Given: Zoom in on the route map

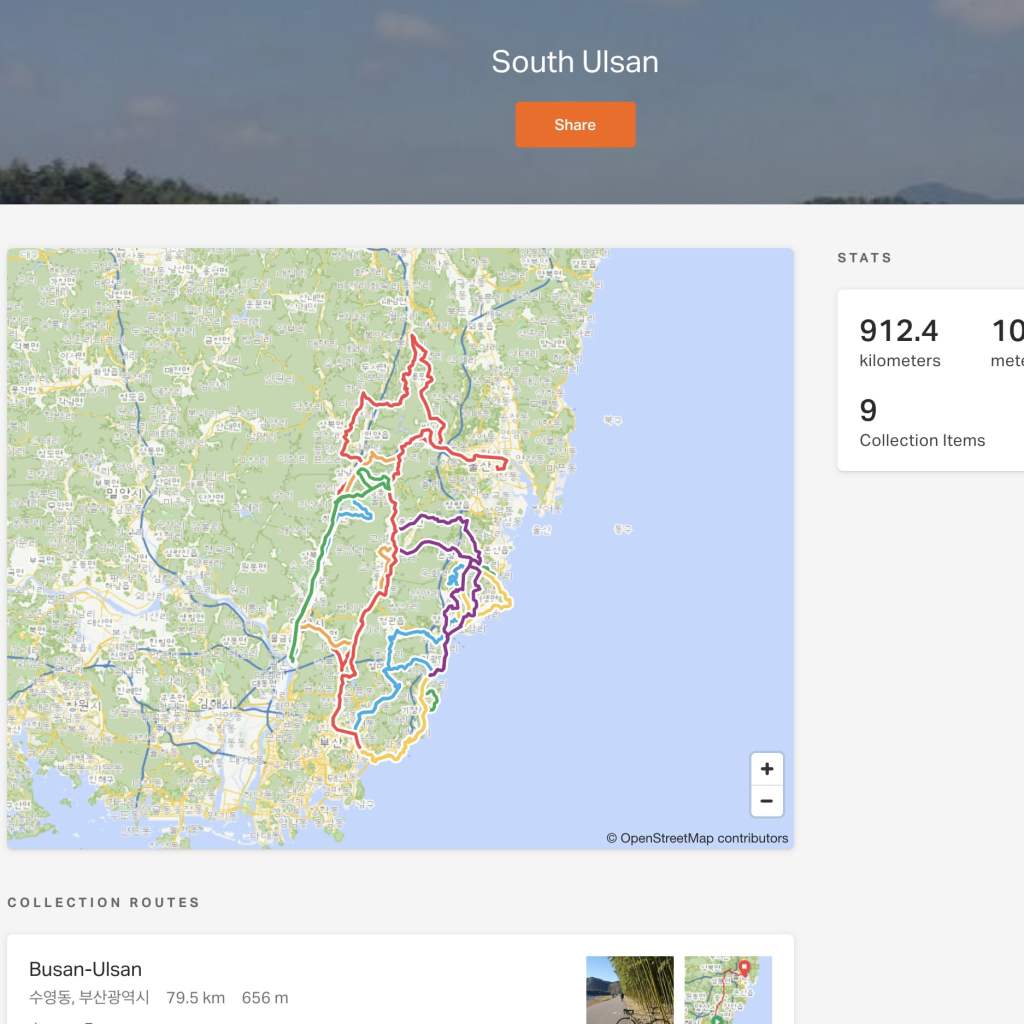Looking at the screenshot, I should tap(767, 769).
